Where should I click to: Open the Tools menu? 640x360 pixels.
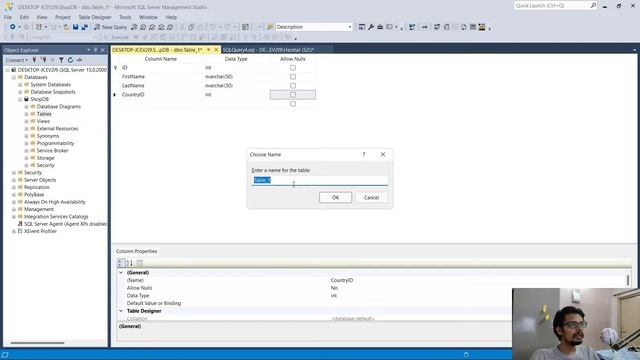125,17
